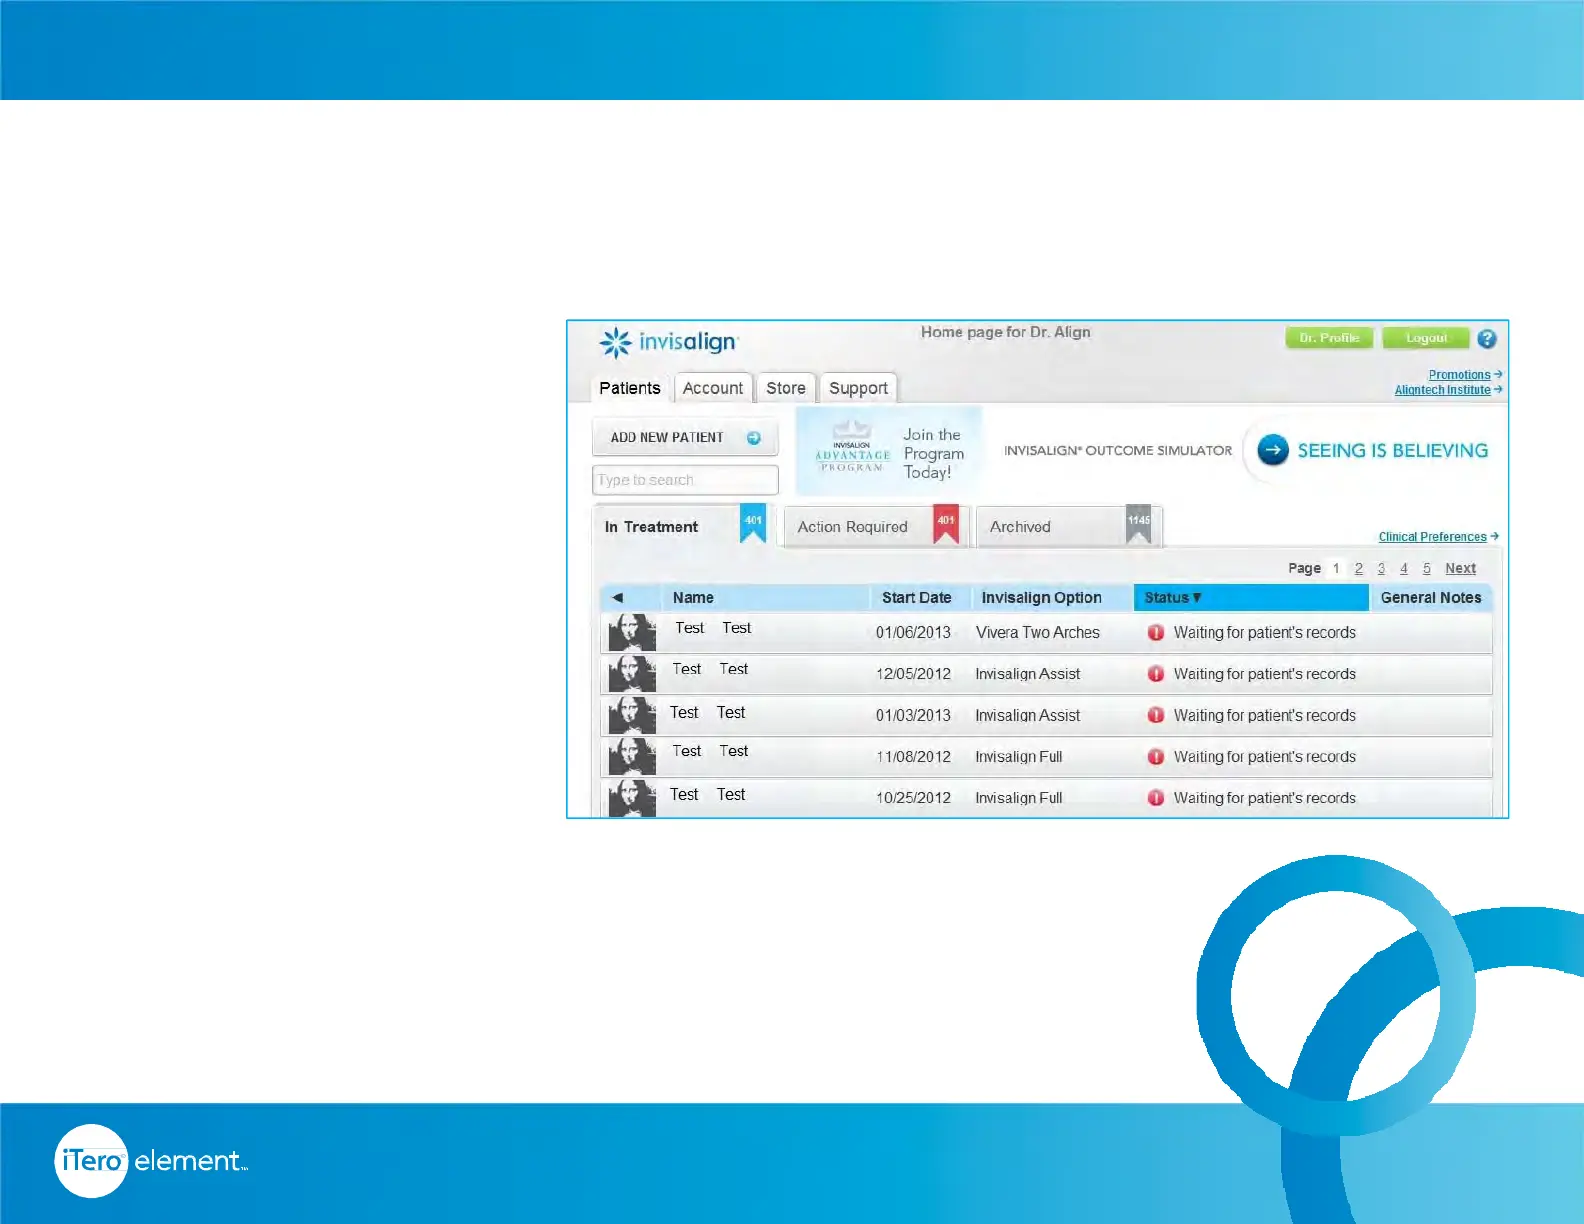Image resolution: width=1584 pixels, height=1224 pixels.
Task: Click the Logout button
Action: point(1426,338)
